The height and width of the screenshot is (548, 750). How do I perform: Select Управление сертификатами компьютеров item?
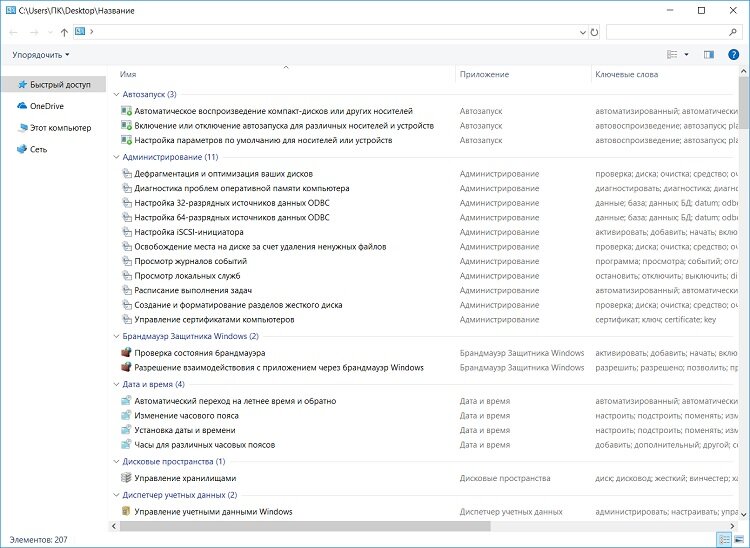click(214, 319)
